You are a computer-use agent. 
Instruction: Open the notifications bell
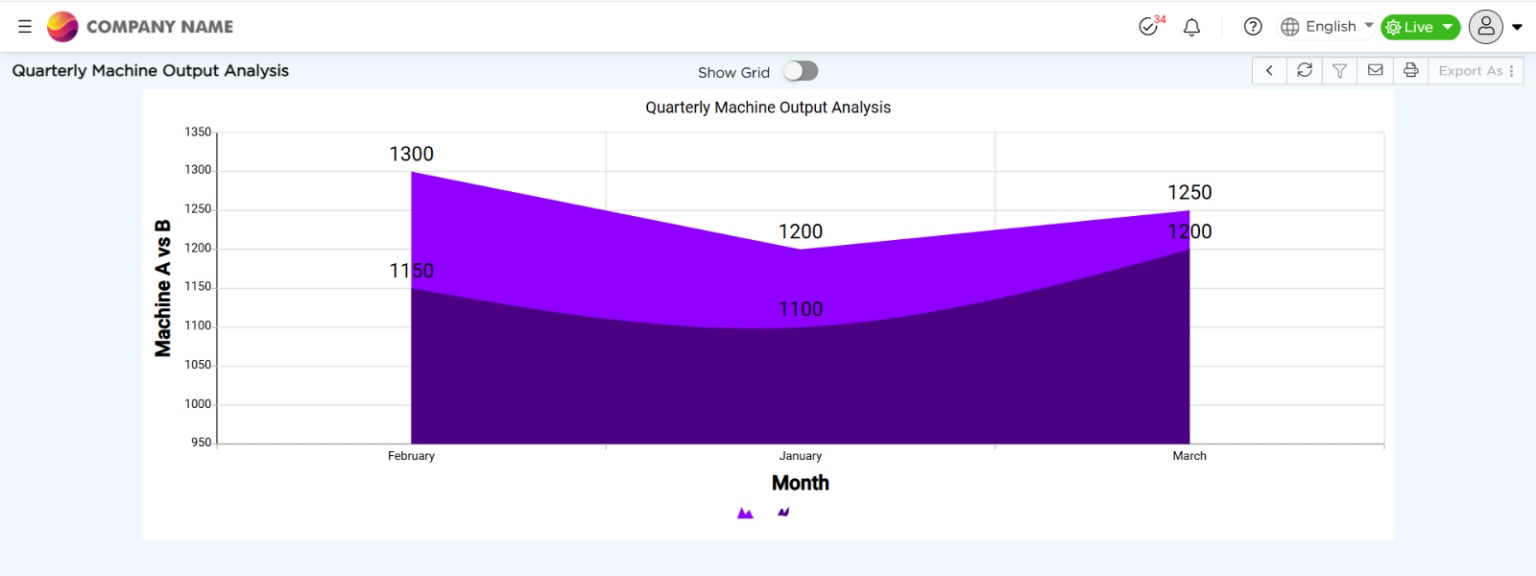pos(1191,26)
